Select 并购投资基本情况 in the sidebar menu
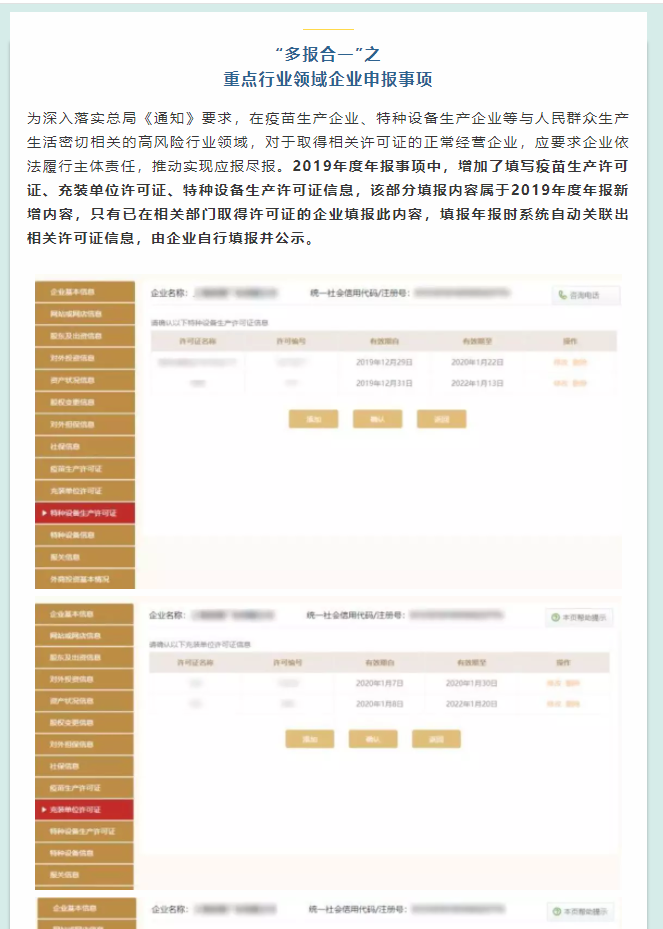The height and width of the screenshot is (929, 663). pyautogui.click(x=83, y=579)
